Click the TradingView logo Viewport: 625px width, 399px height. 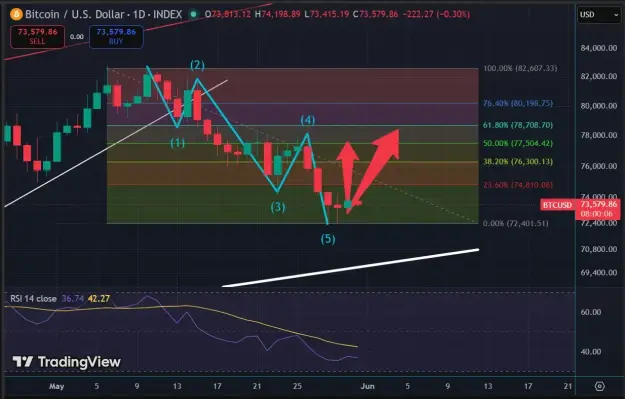pos(67,362)
